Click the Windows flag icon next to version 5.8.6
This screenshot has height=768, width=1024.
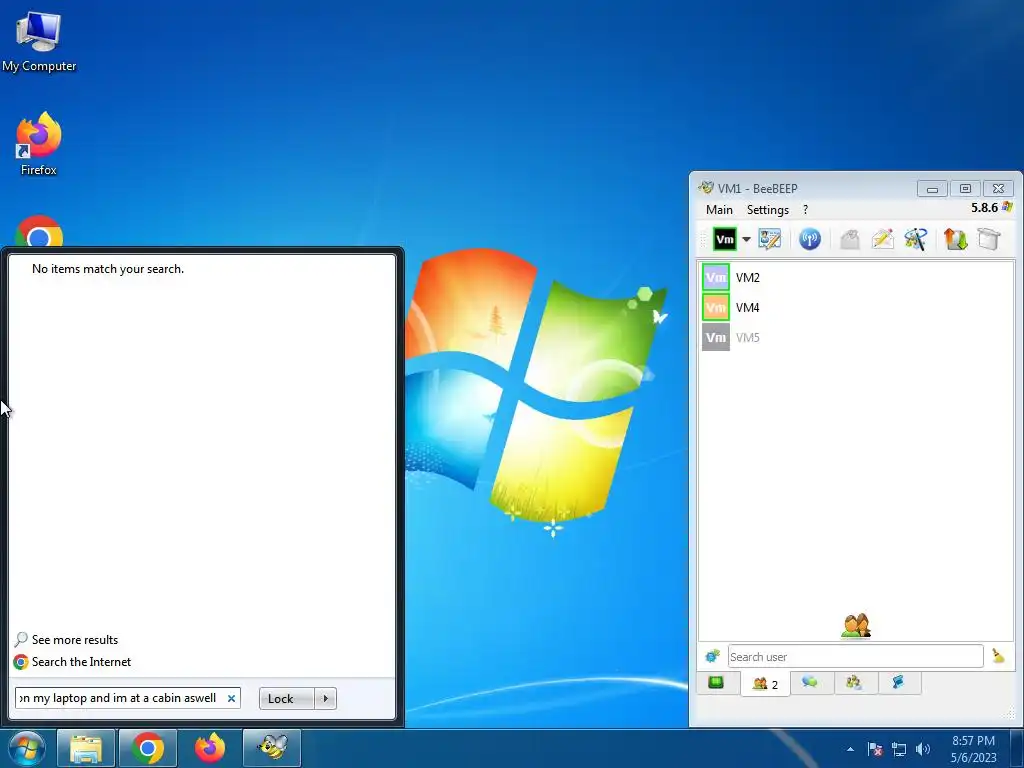tap(1007, 207)
